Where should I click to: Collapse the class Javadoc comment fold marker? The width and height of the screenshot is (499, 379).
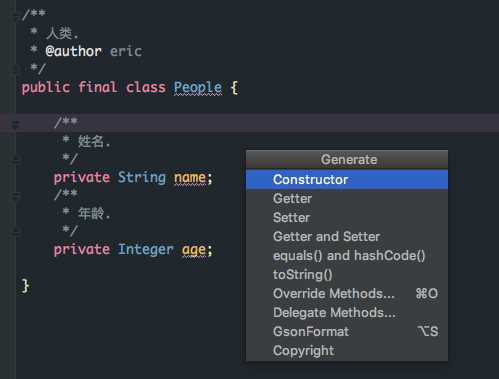[x=15, y=16]
